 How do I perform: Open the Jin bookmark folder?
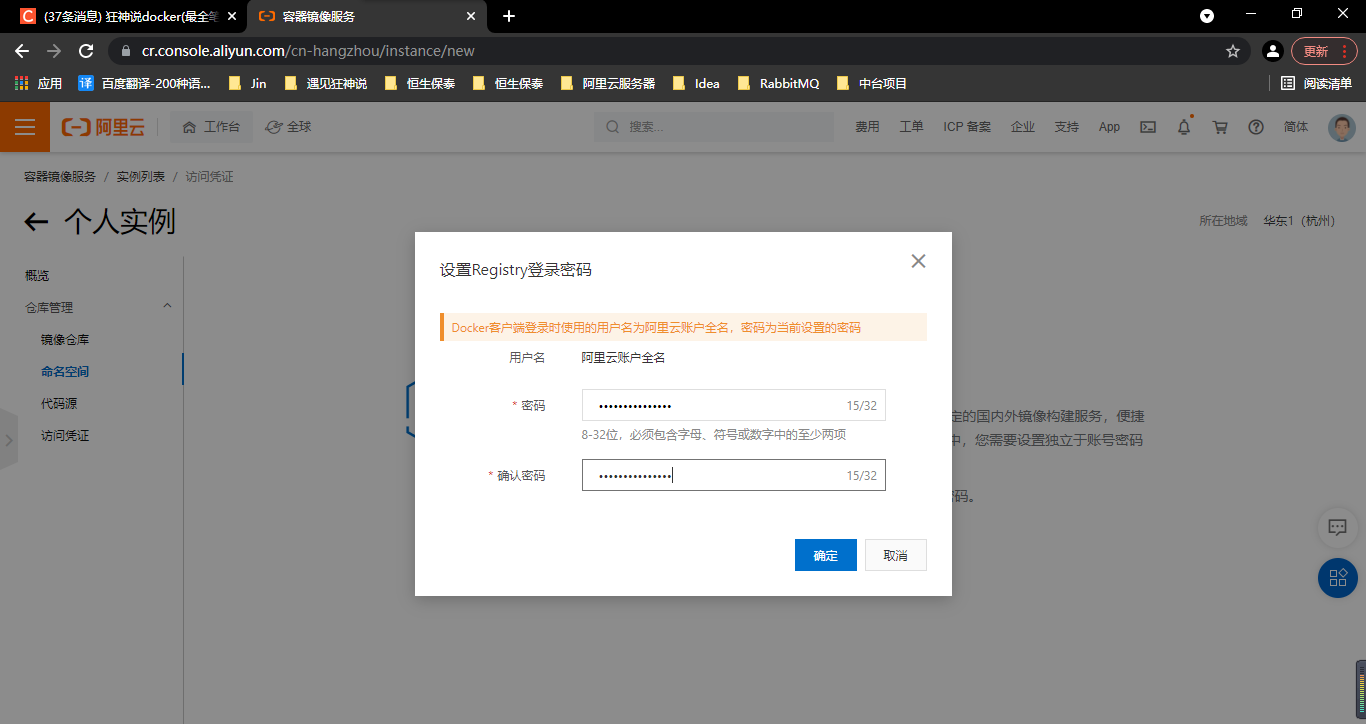click(x=248, y=83)
